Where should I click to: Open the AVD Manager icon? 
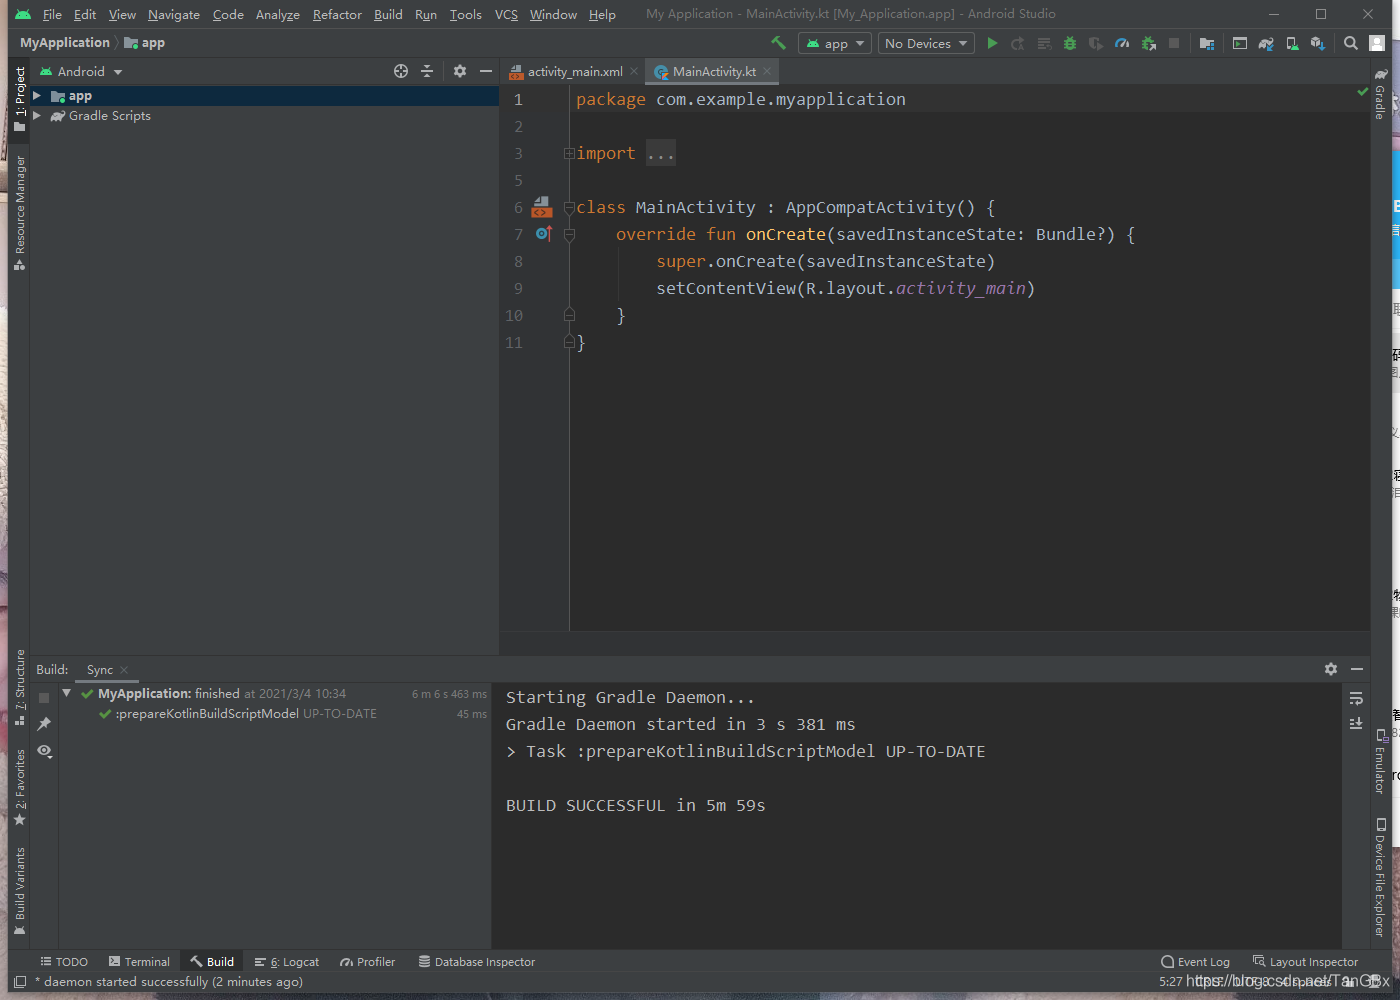[1292, 43]
